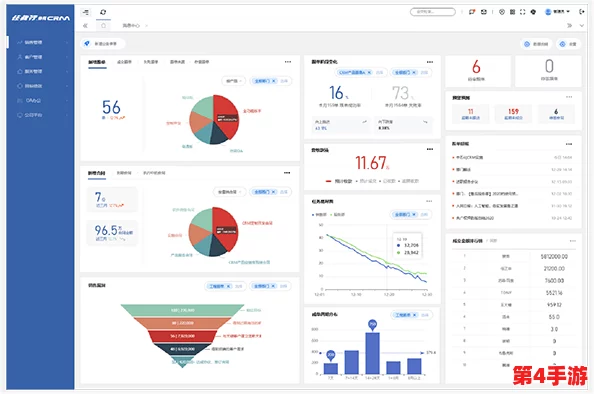Image resolution: width=594 pixels, height=394 pixels.
Task: Open more options on the 11.67 card
Action: point(430,149)
